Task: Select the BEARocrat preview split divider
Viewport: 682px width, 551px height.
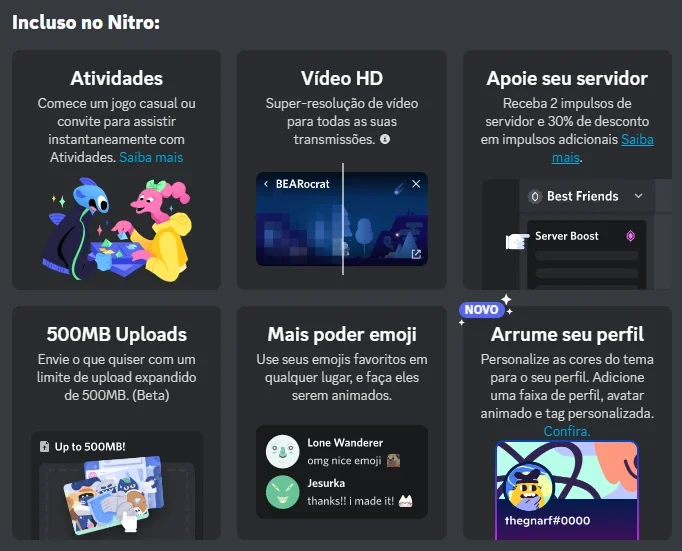Action: pyautogui.click(x=343, y=219)
